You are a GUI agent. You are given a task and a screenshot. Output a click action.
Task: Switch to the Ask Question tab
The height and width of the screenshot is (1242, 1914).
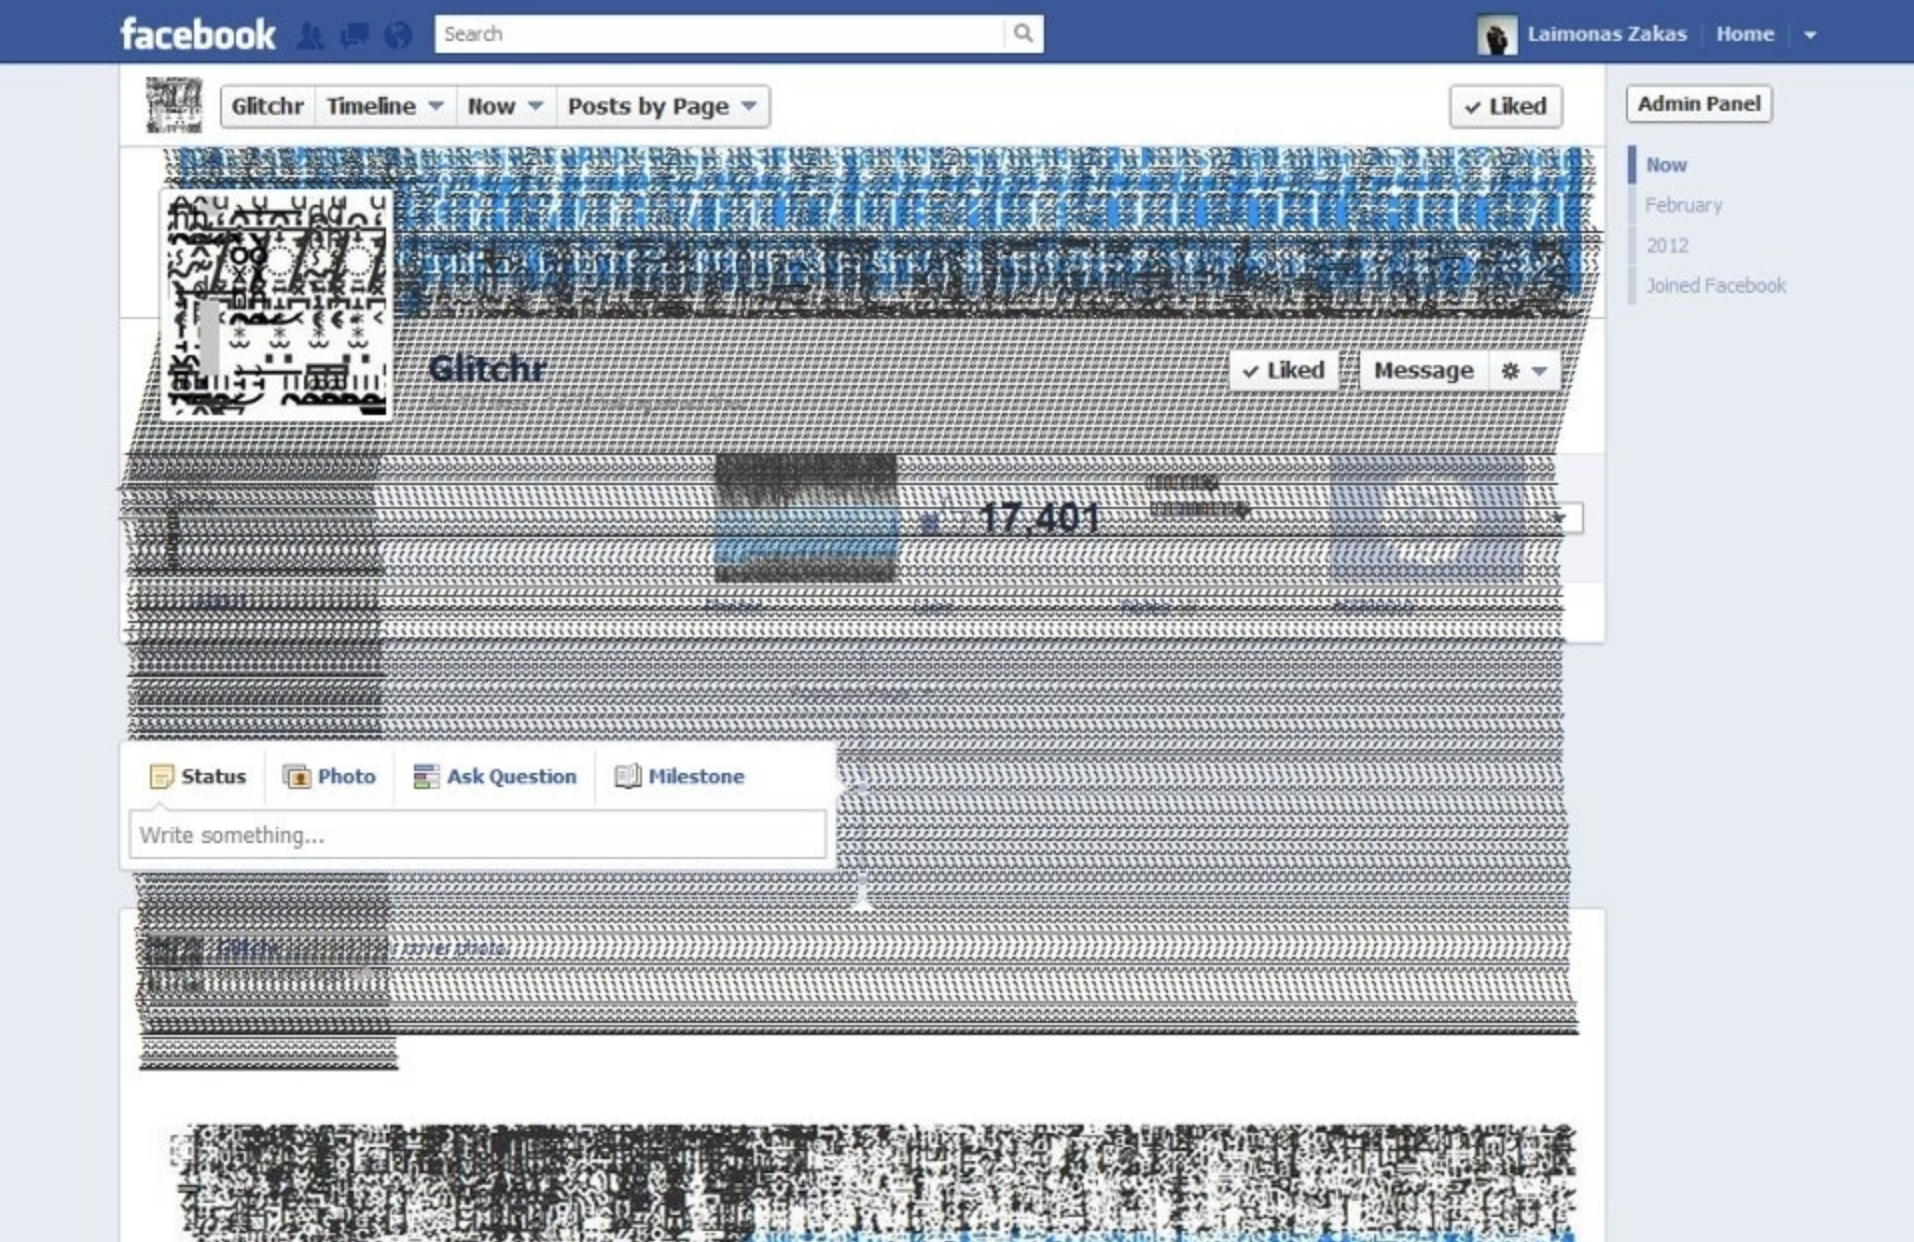tap(496, 777)
